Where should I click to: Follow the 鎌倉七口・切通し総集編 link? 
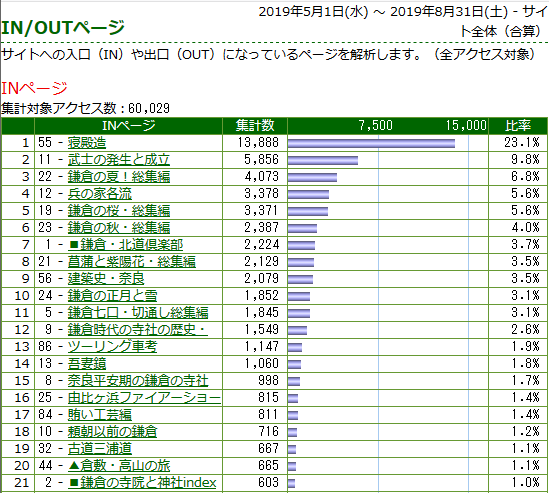click(x=138, y=313)
